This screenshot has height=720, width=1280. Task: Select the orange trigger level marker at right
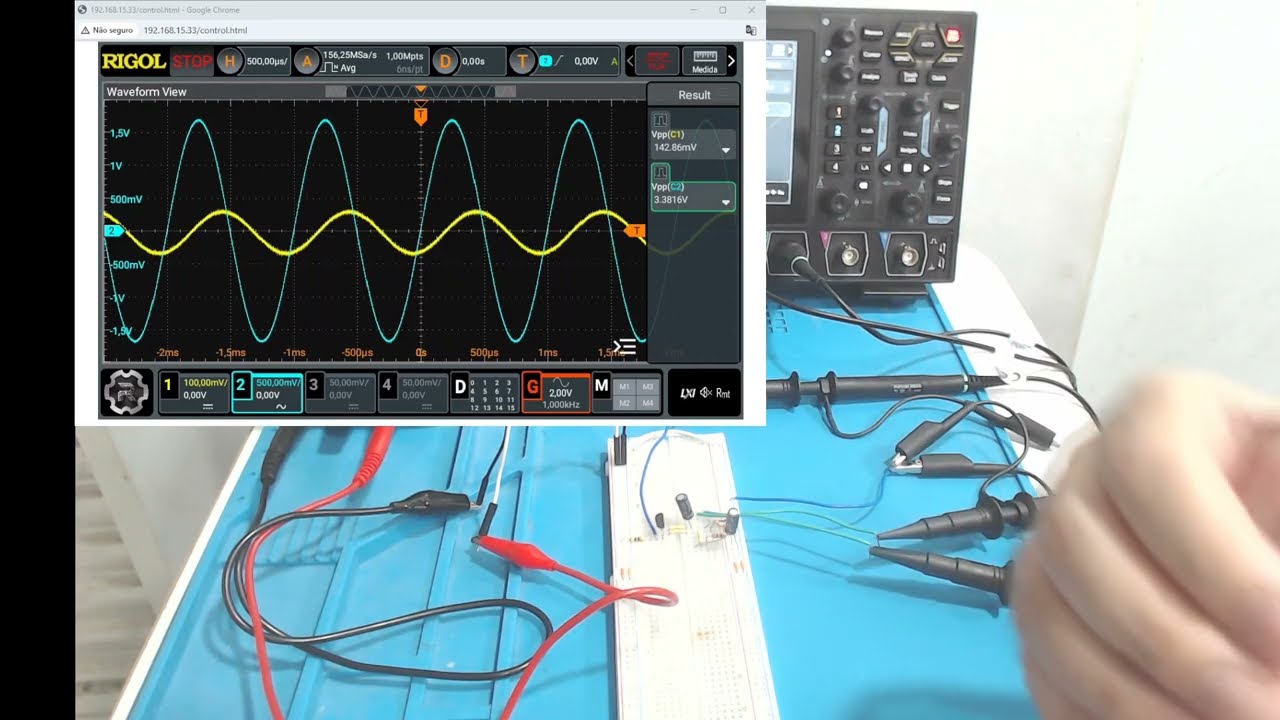pos(635,231)
